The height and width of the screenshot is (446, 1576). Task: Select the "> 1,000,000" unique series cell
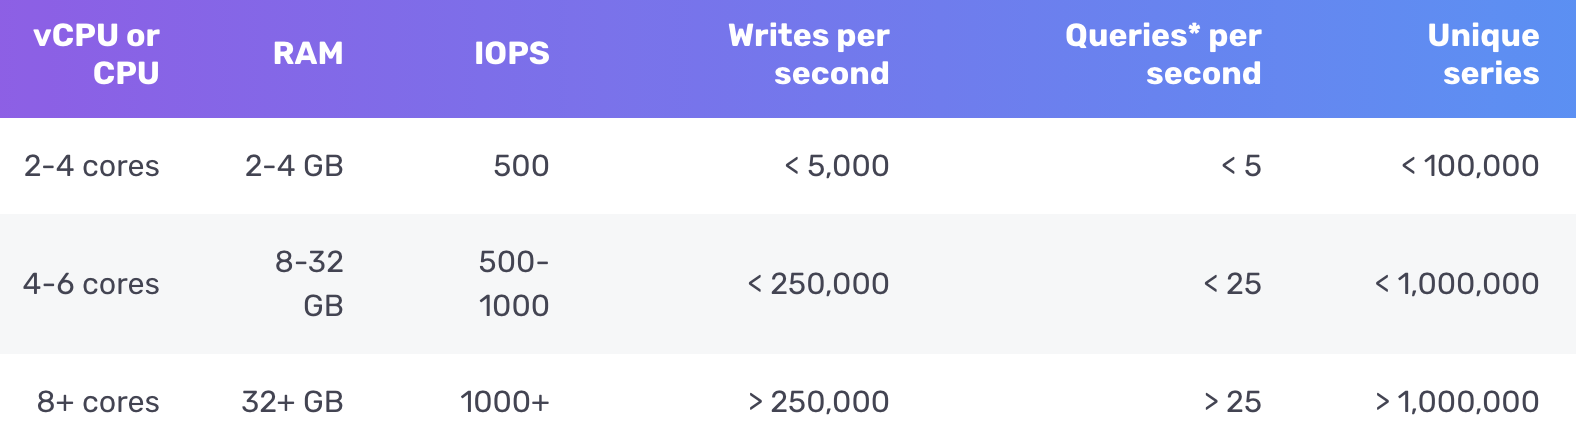coord(1456,402)
